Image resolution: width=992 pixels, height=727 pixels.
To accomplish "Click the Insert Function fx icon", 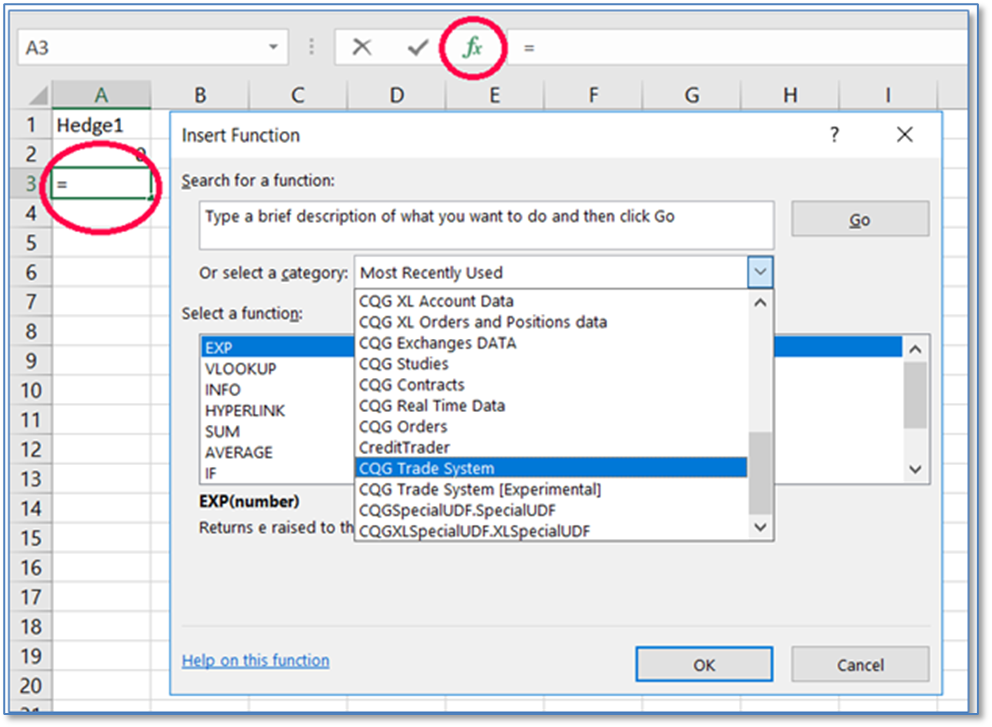I will point(473,47).
